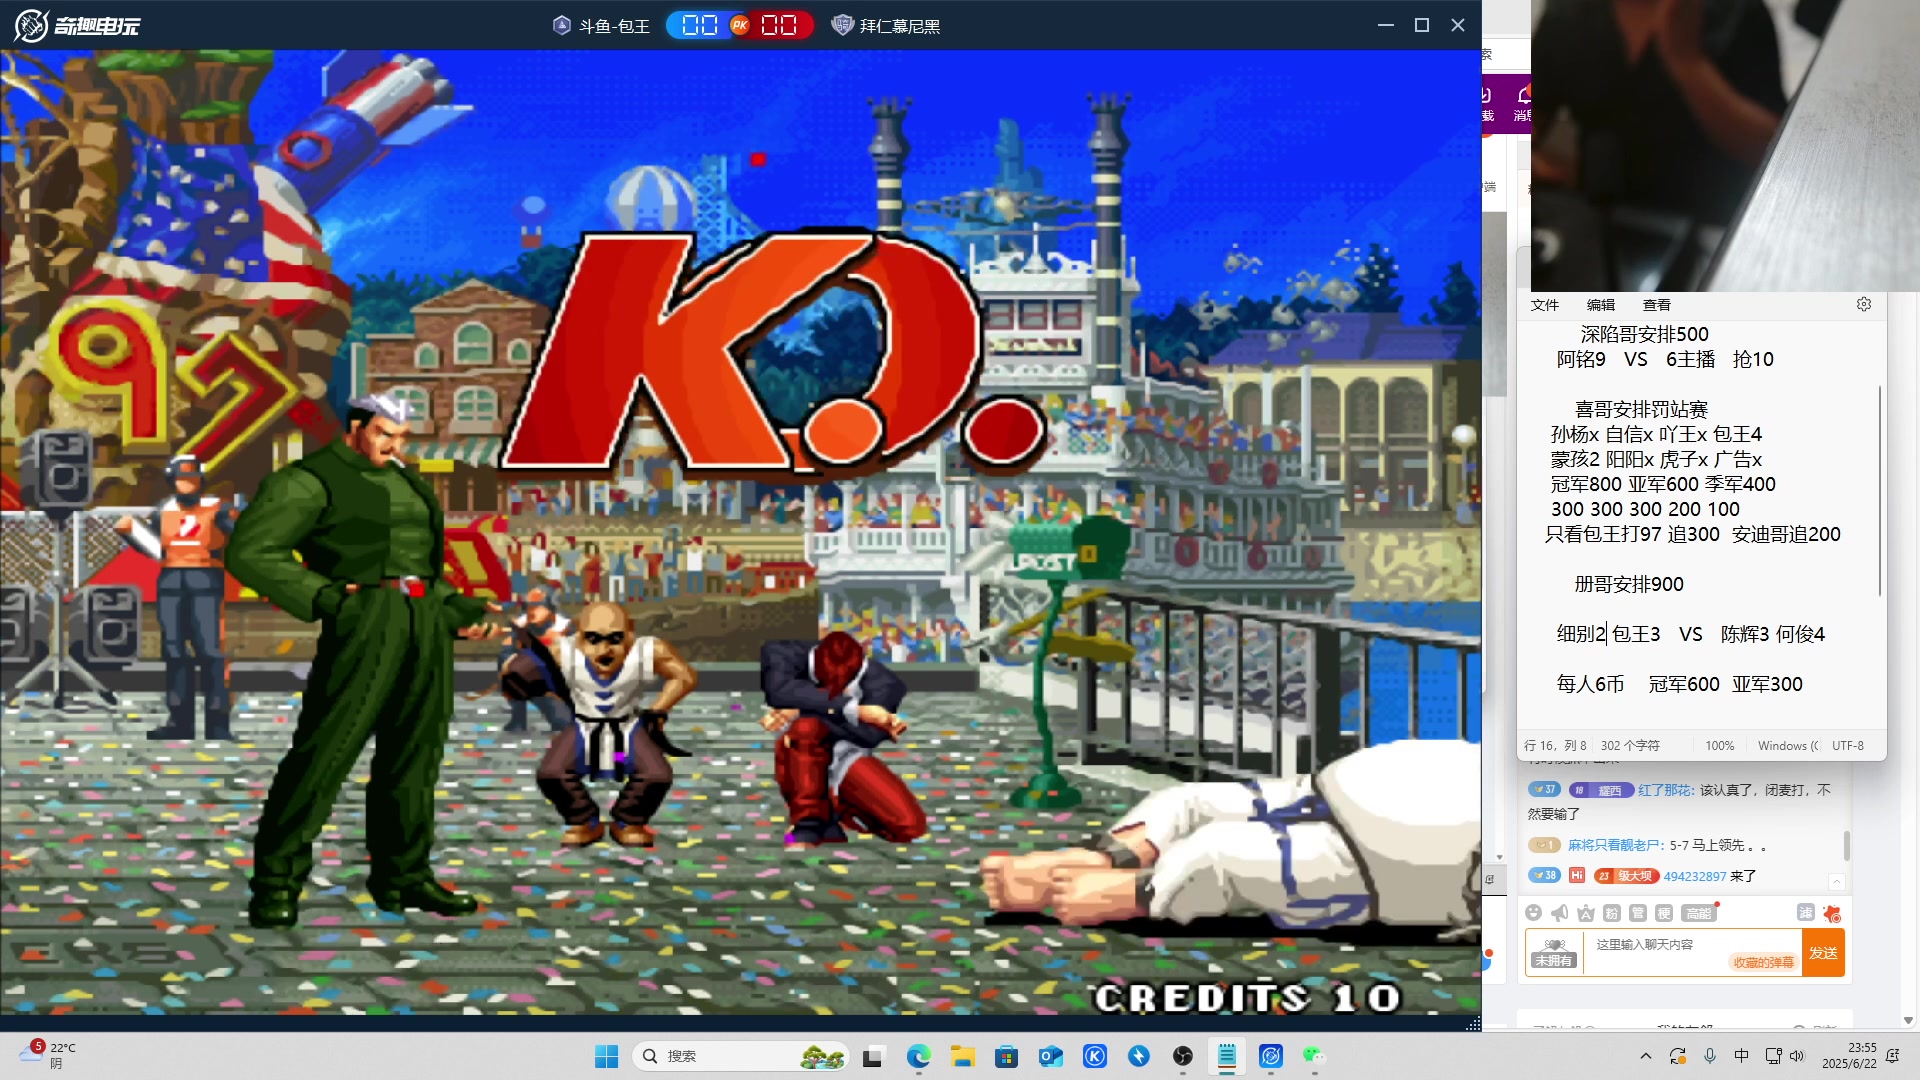The height and width of the screenshot is (1080, 1920).
Task: Click the microphone icon in system tray
Action: [1710, 1056]
